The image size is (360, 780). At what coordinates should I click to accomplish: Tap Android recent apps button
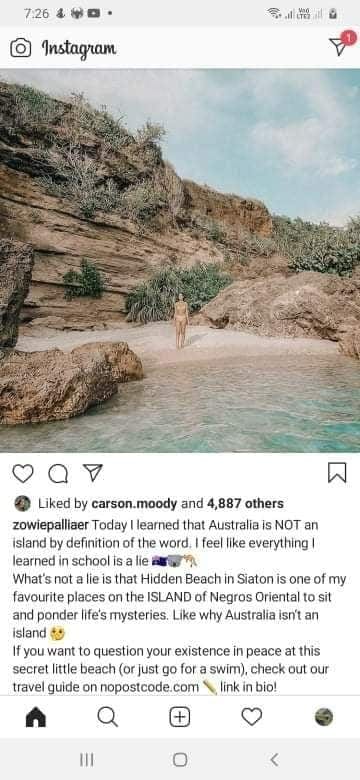pyautogui.click(x=87, y=759)
